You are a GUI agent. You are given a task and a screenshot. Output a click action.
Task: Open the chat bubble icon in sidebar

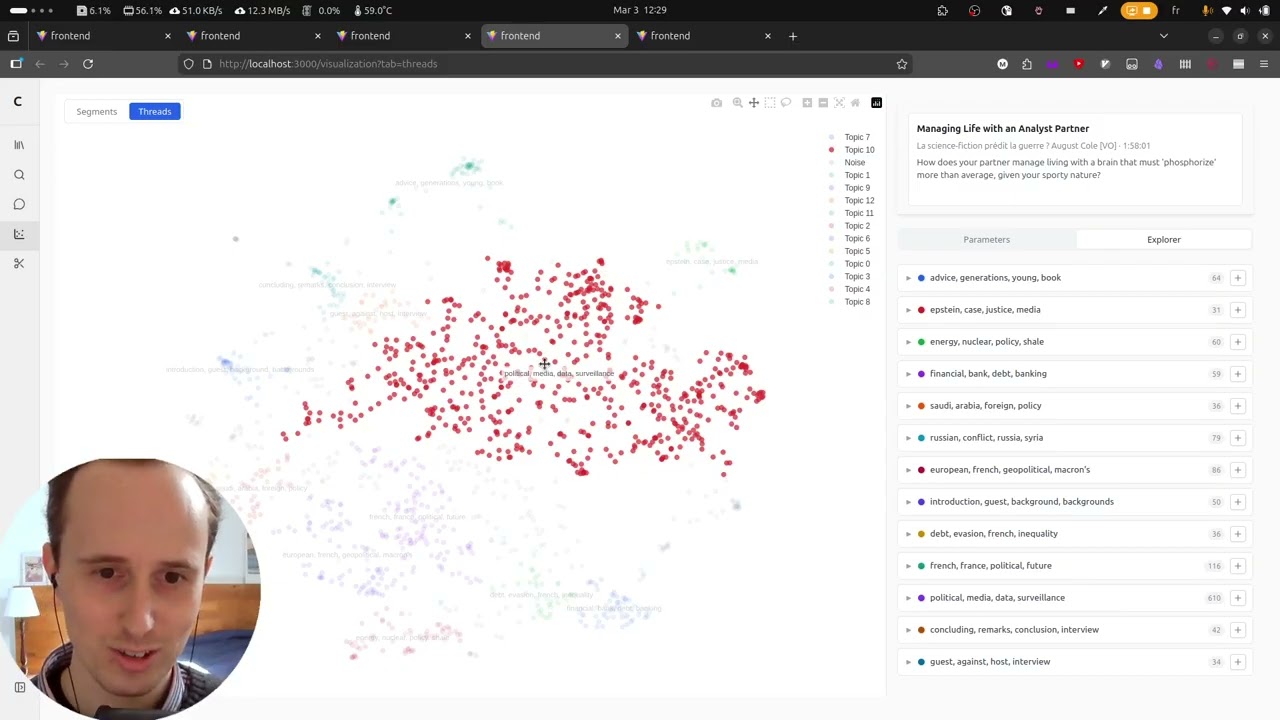click(19, 204)
